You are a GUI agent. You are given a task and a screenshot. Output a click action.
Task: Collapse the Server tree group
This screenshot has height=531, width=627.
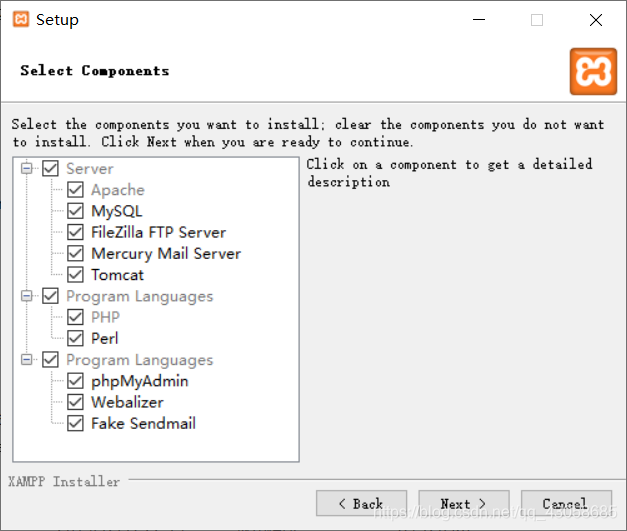pos(27,168)
